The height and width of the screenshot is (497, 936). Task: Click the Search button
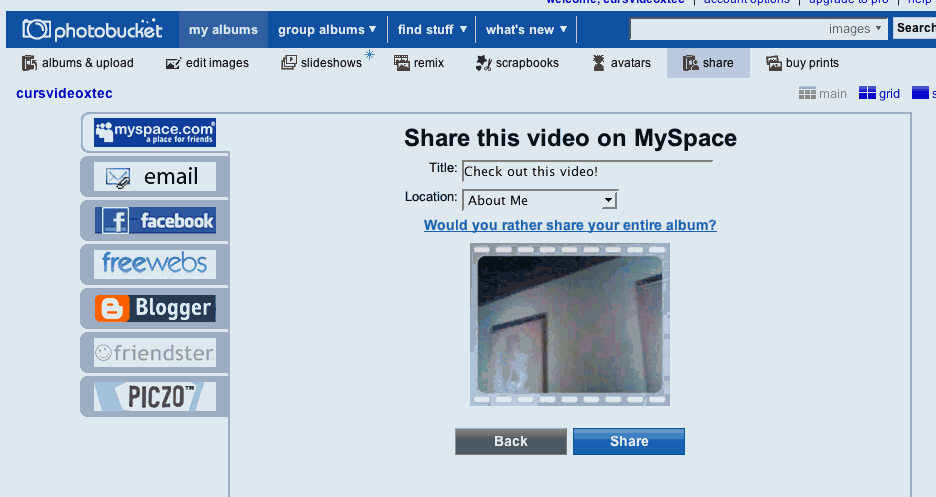click(915, 28)
